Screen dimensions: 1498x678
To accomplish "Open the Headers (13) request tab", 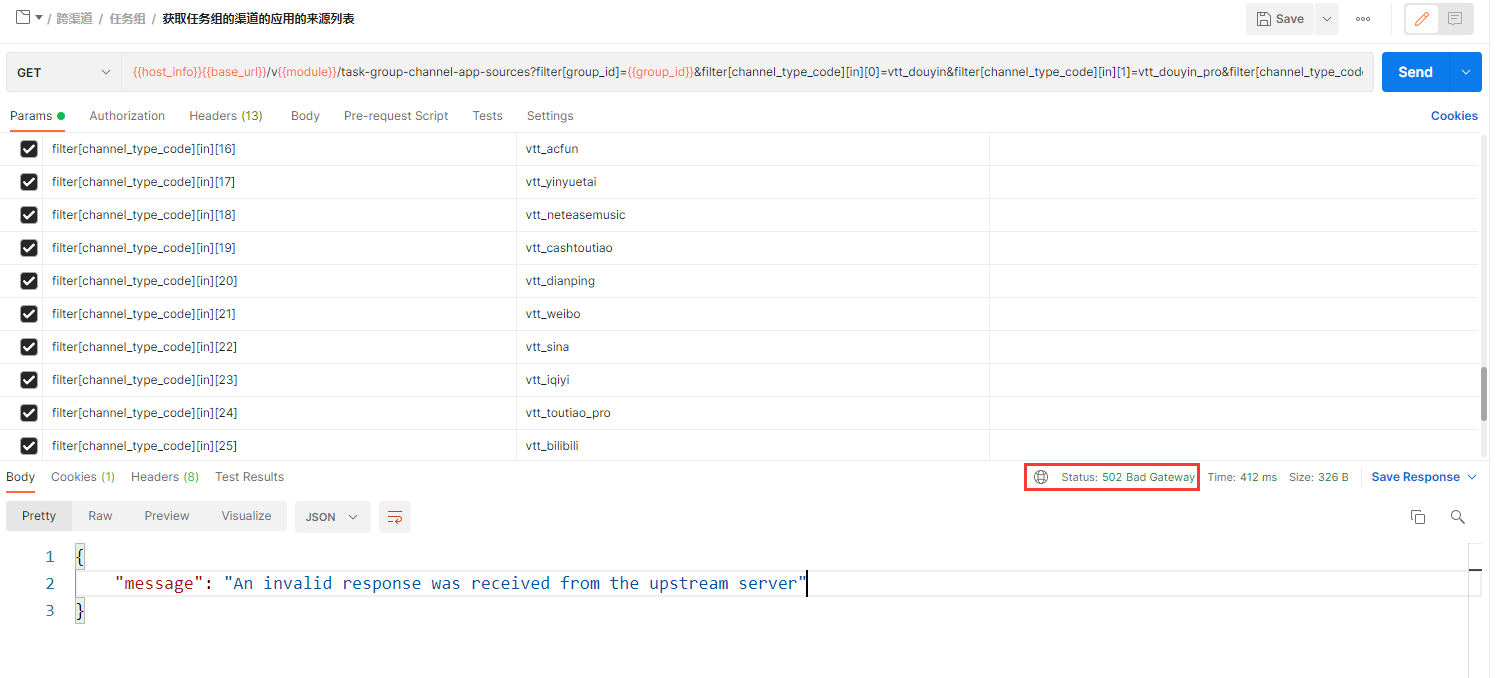I will 226,116.
